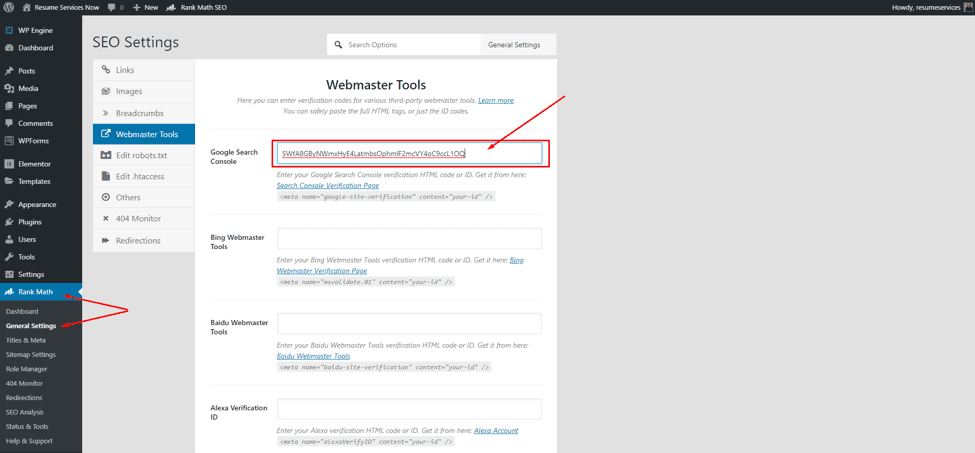Click the baidu-site-verification meta code snippet
The image size is (975, 453).
[384, 367]
